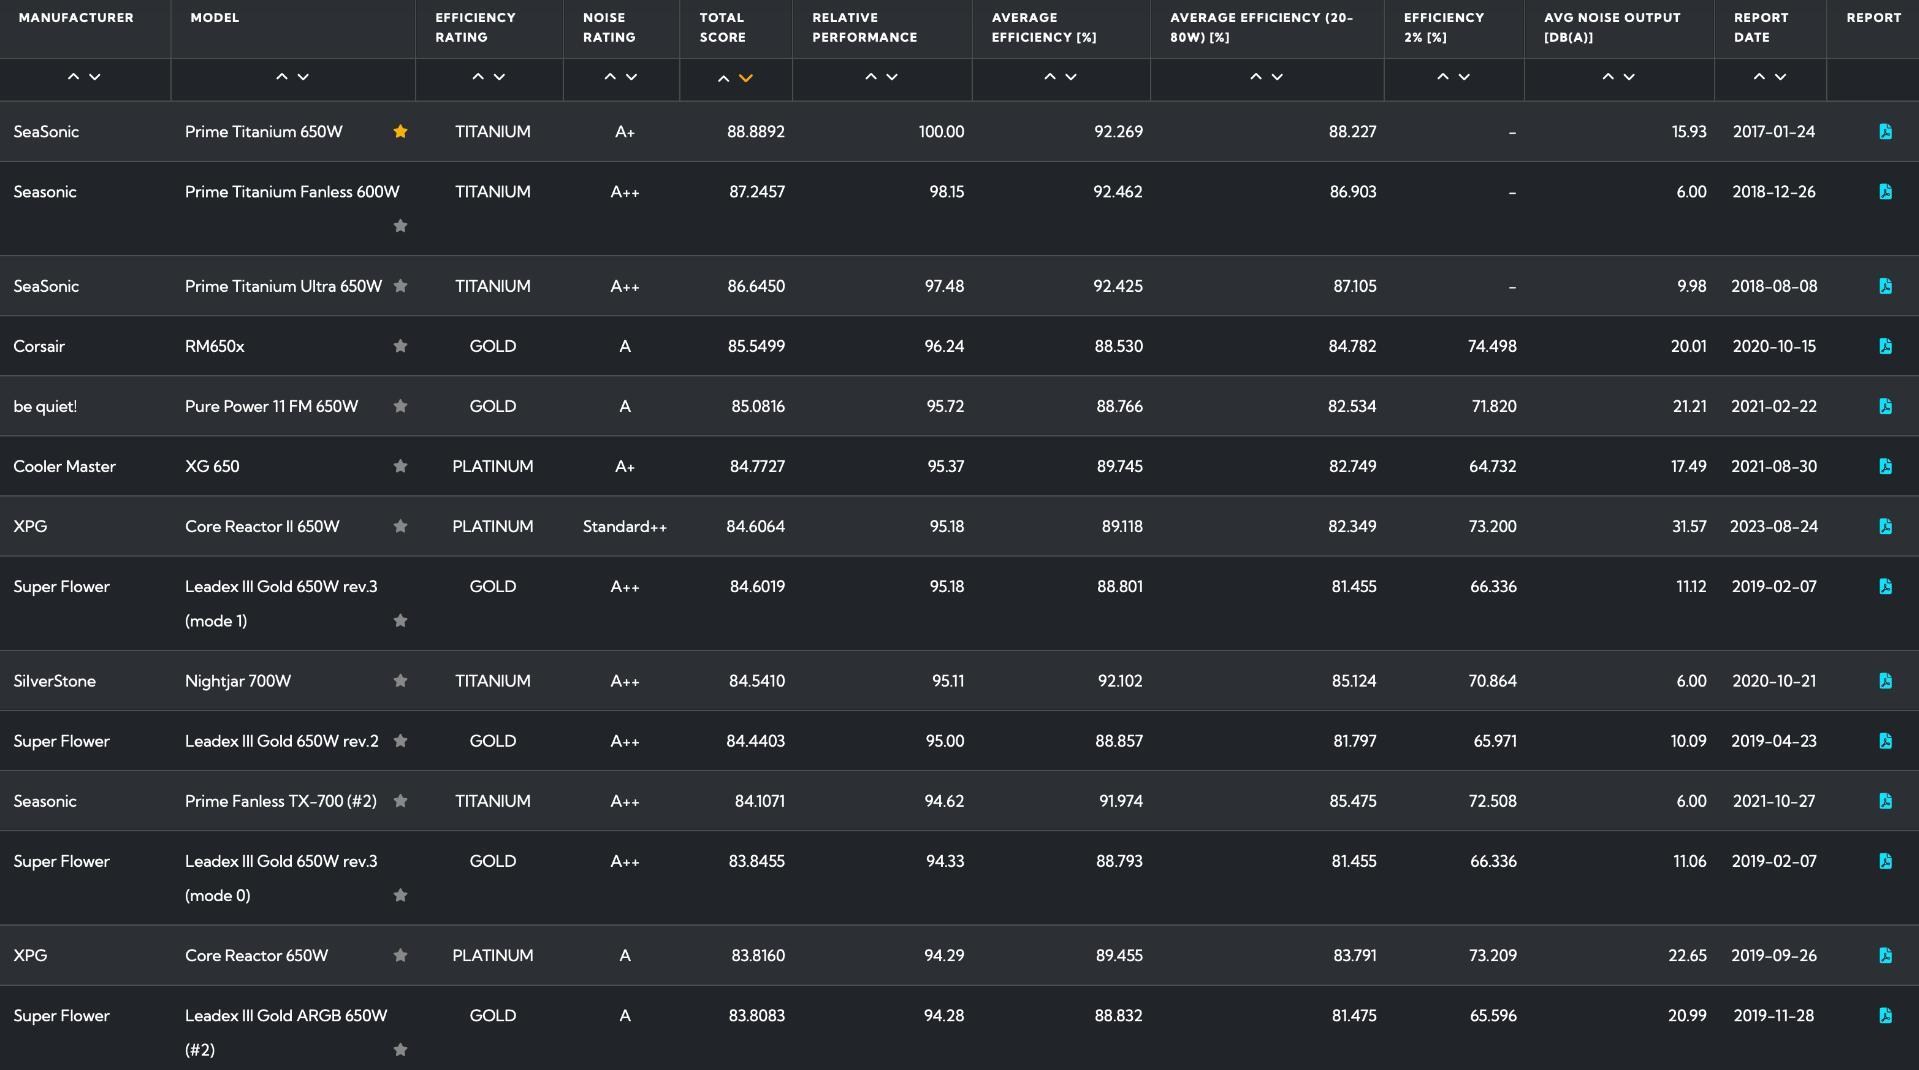Open PDF report for Leadex III Gold rev.3 (mode 0)
This screenshot has height=1070, width=1919.
tap(1885, 861)
